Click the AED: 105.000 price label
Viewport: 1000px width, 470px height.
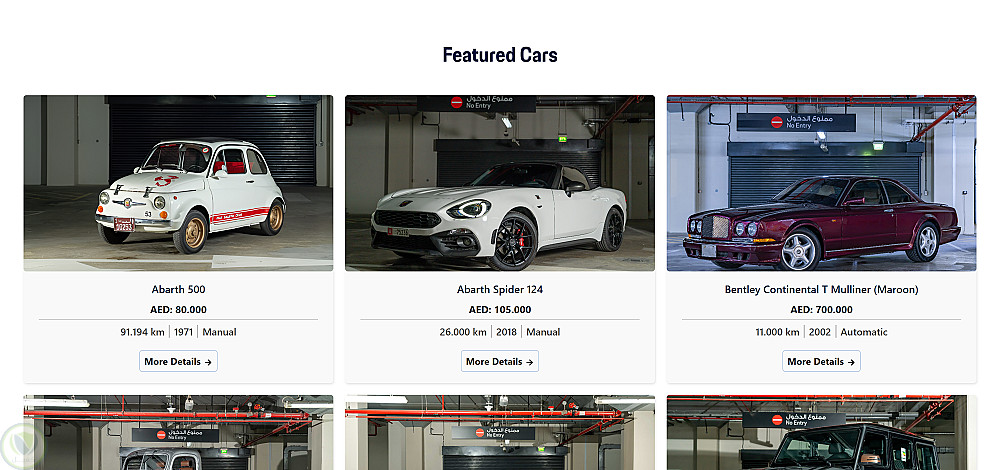point(499,310)
